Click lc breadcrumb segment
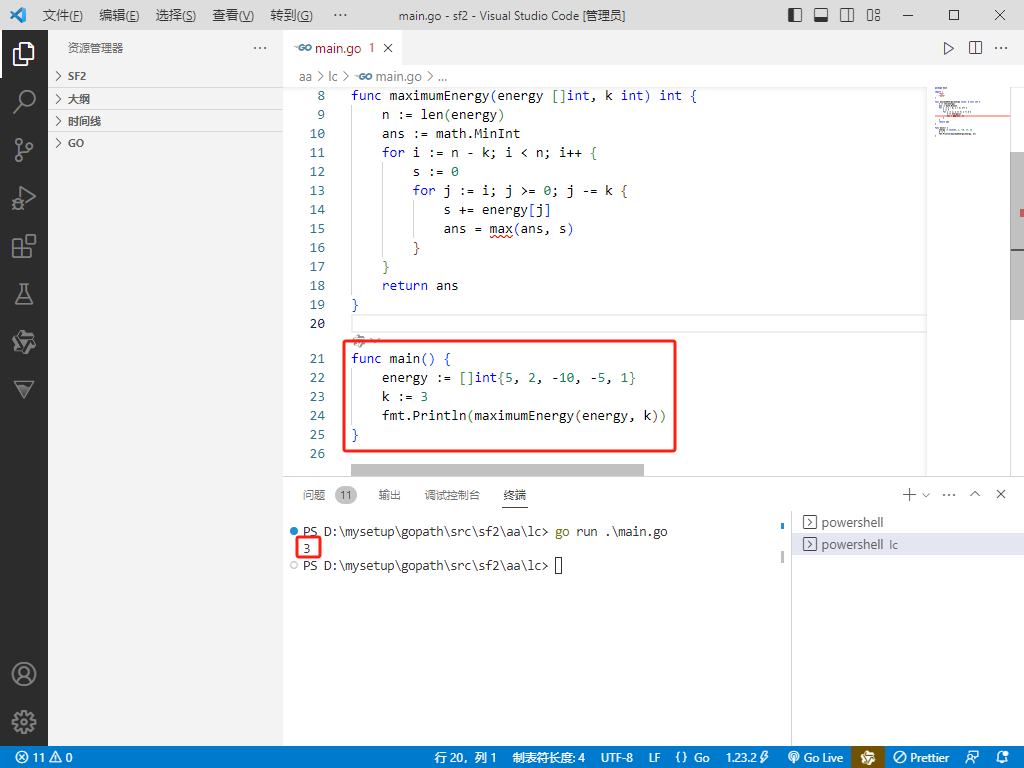Screen dimensions: 1024x768 click(332, 77)
